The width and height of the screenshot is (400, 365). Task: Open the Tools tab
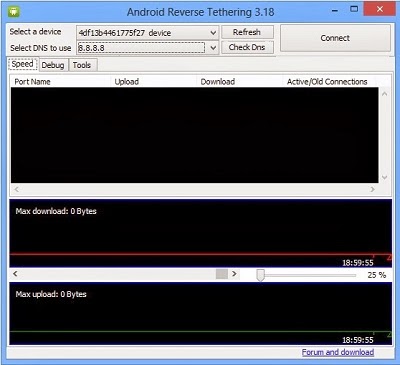pos(82,65)
